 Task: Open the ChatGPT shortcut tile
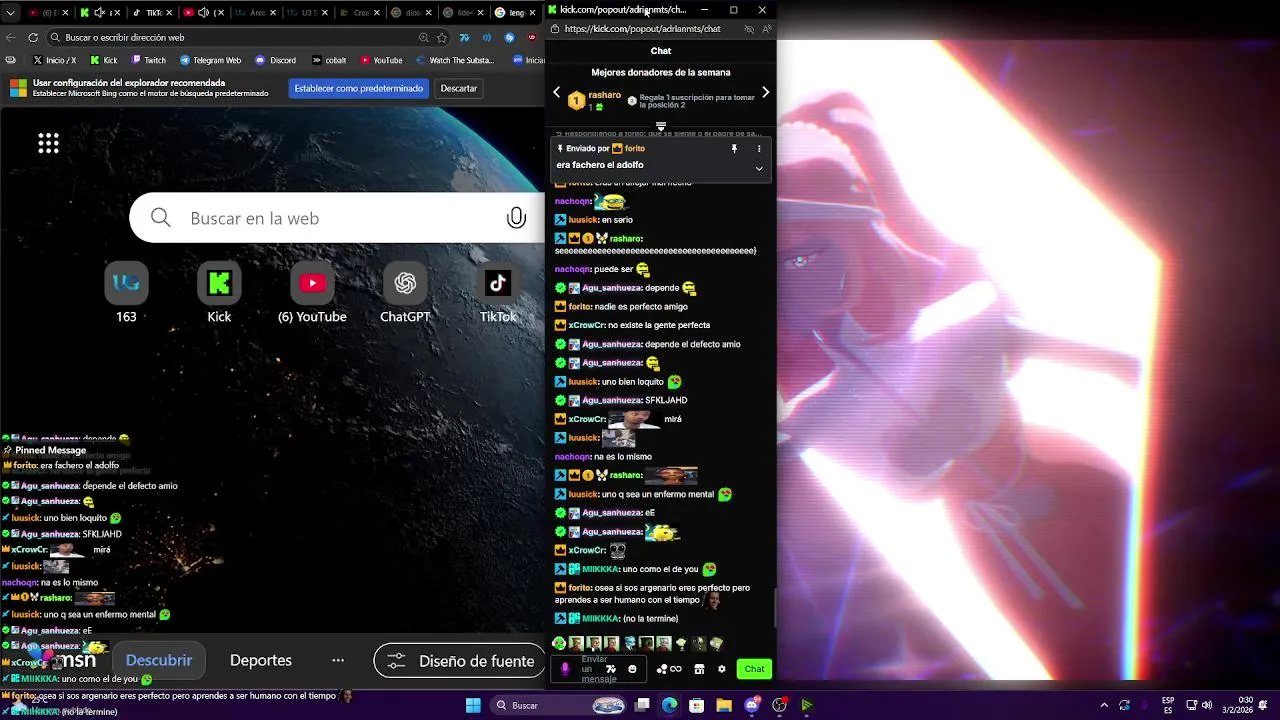click(x=405, y=292)
